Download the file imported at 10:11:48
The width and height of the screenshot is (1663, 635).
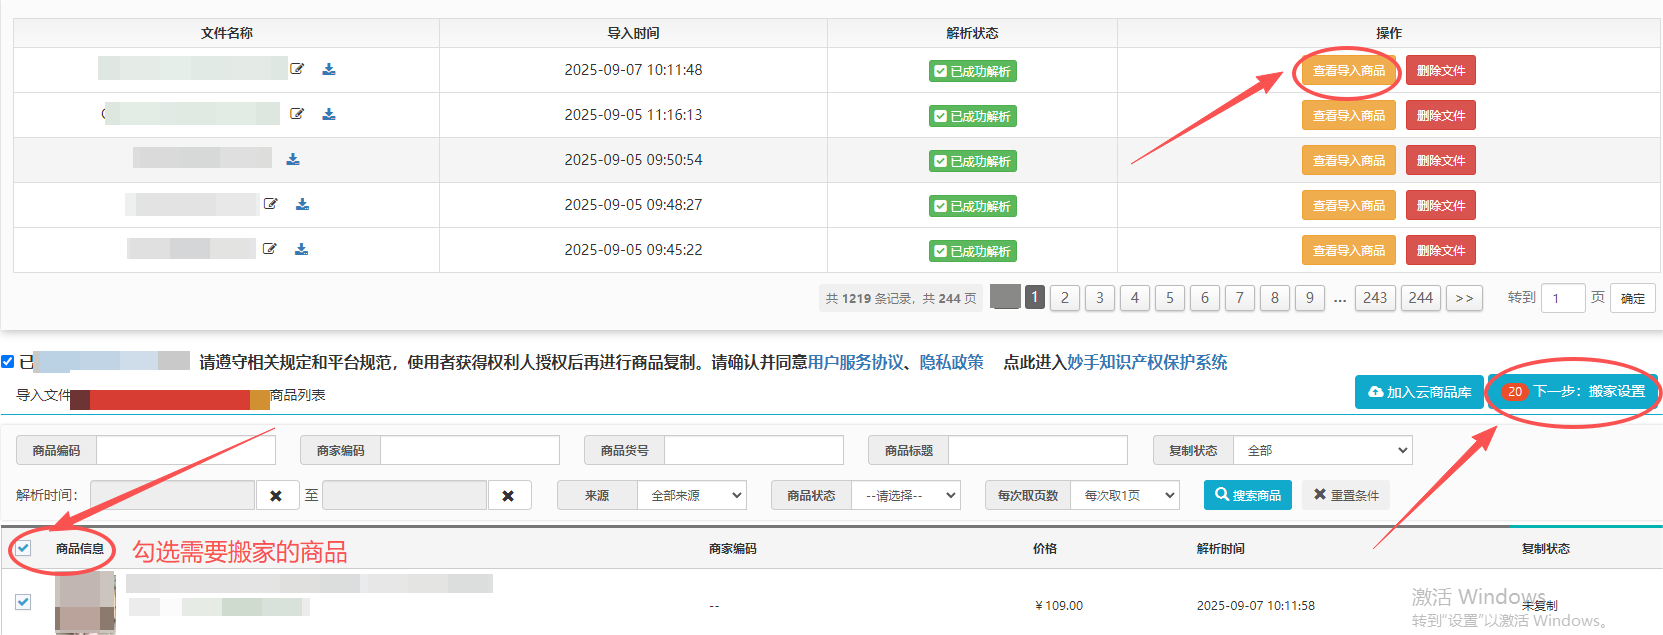pyautogui.click(x=329, y=69)
